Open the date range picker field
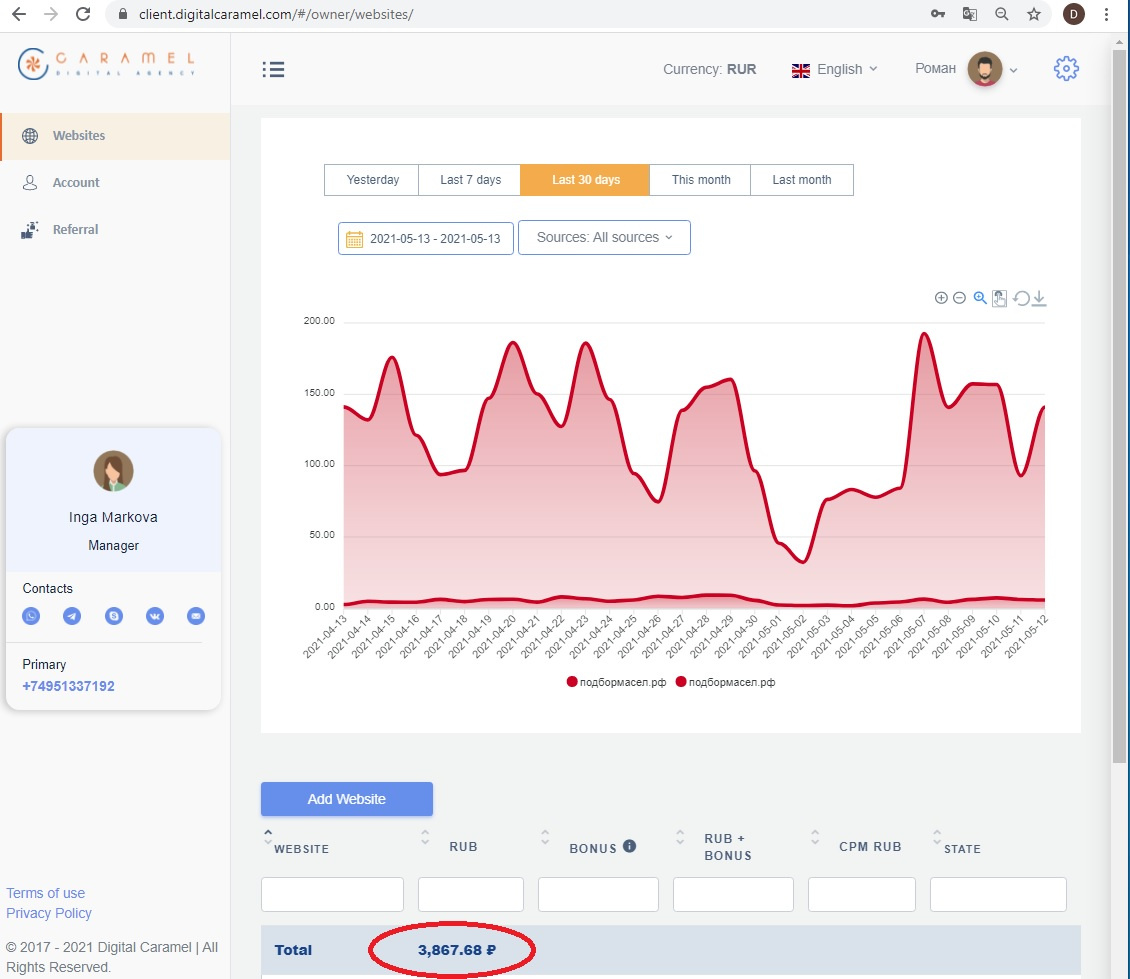Screen dimensions: 1130x979 [x=426, y=239]
